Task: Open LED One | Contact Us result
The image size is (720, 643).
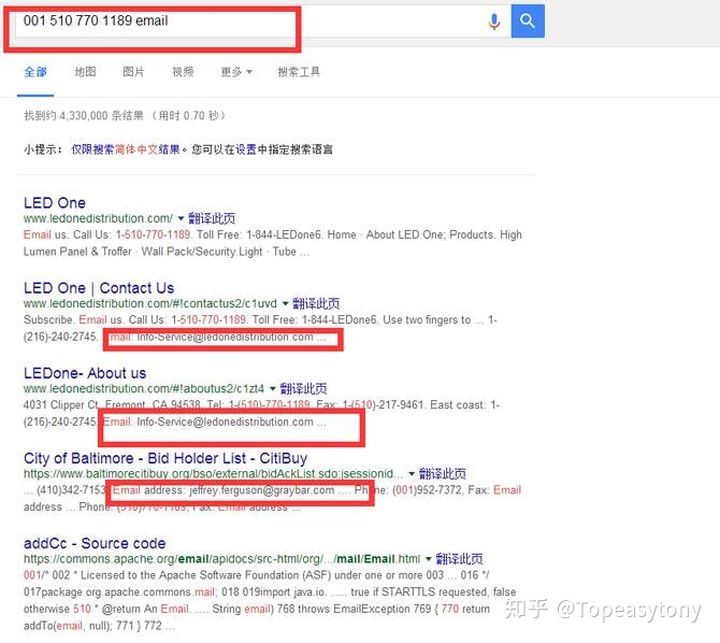Action: [x=98, y=288]
